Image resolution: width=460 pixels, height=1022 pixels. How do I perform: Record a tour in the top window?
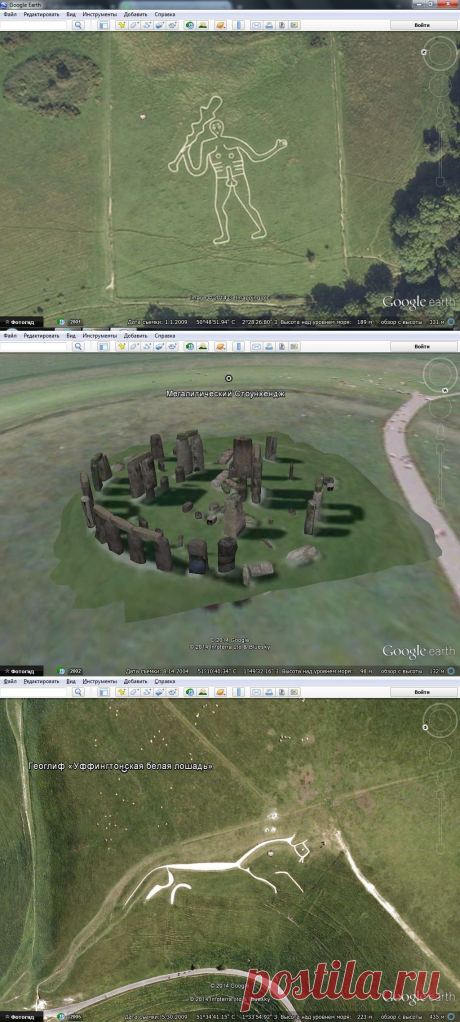click(x=173, y=25)
